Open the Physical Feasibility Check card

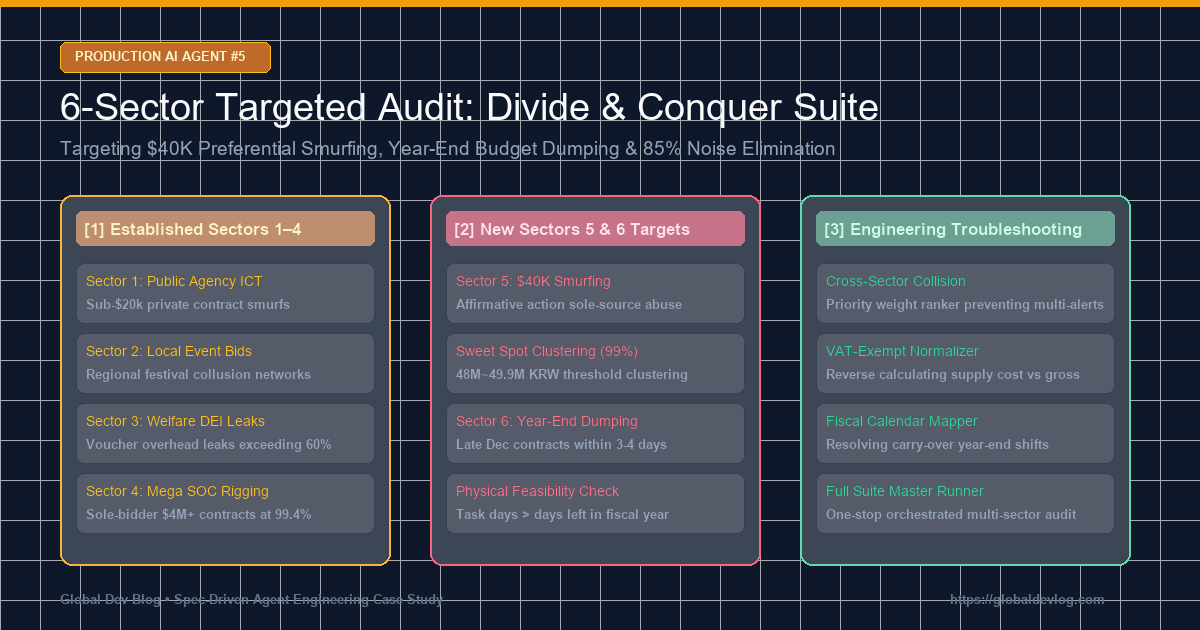coord(595,503)
